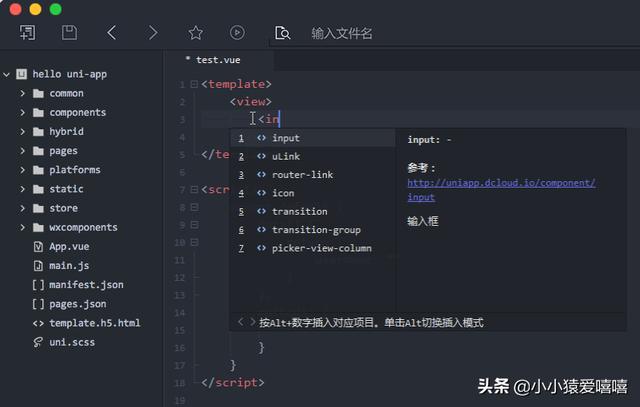Collapse the hello uni-app project
Image resolution: width=640 pixels, height=407 pixels.
coord(7,74)
